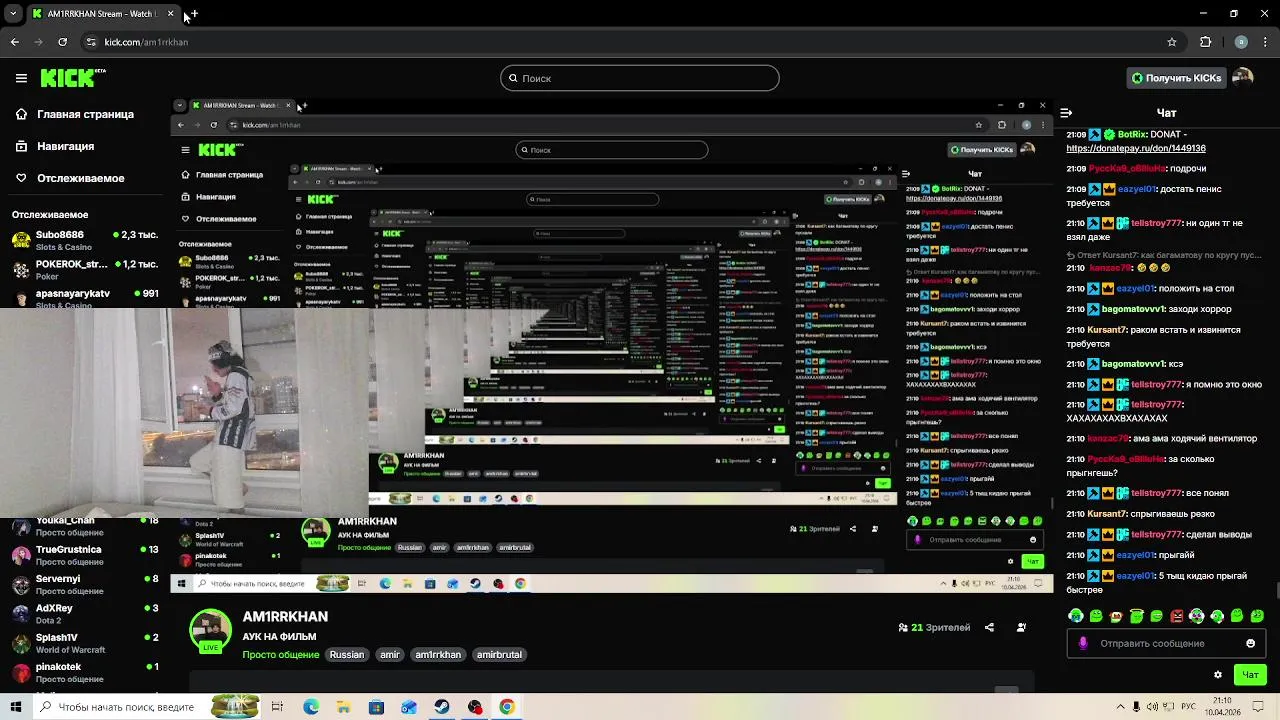This screenshot has width=1280, height=720.
Task: Open Subo8686 channel in sidebar
Action: point(85,239)
